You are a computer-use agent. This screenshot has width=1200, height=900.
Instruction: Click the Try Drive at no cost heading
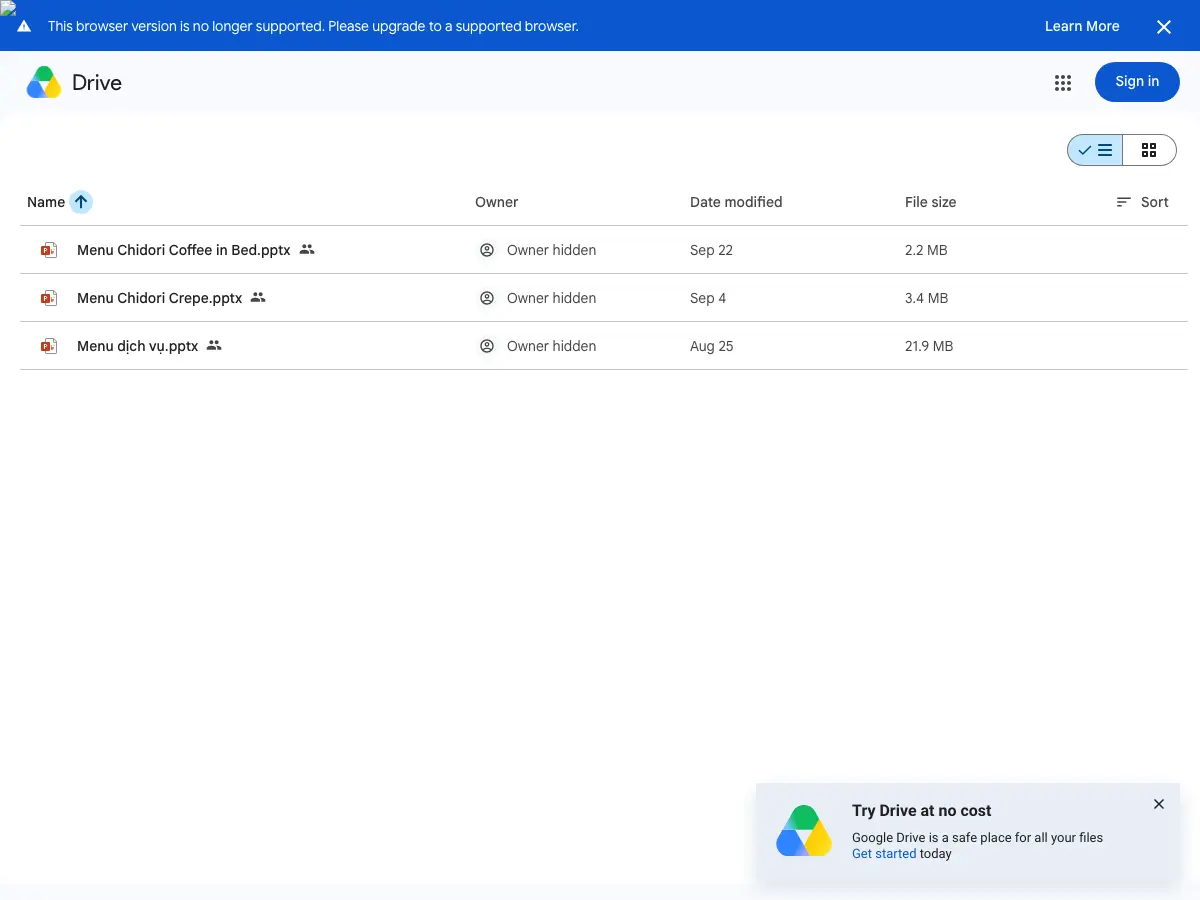coord(921,811)
